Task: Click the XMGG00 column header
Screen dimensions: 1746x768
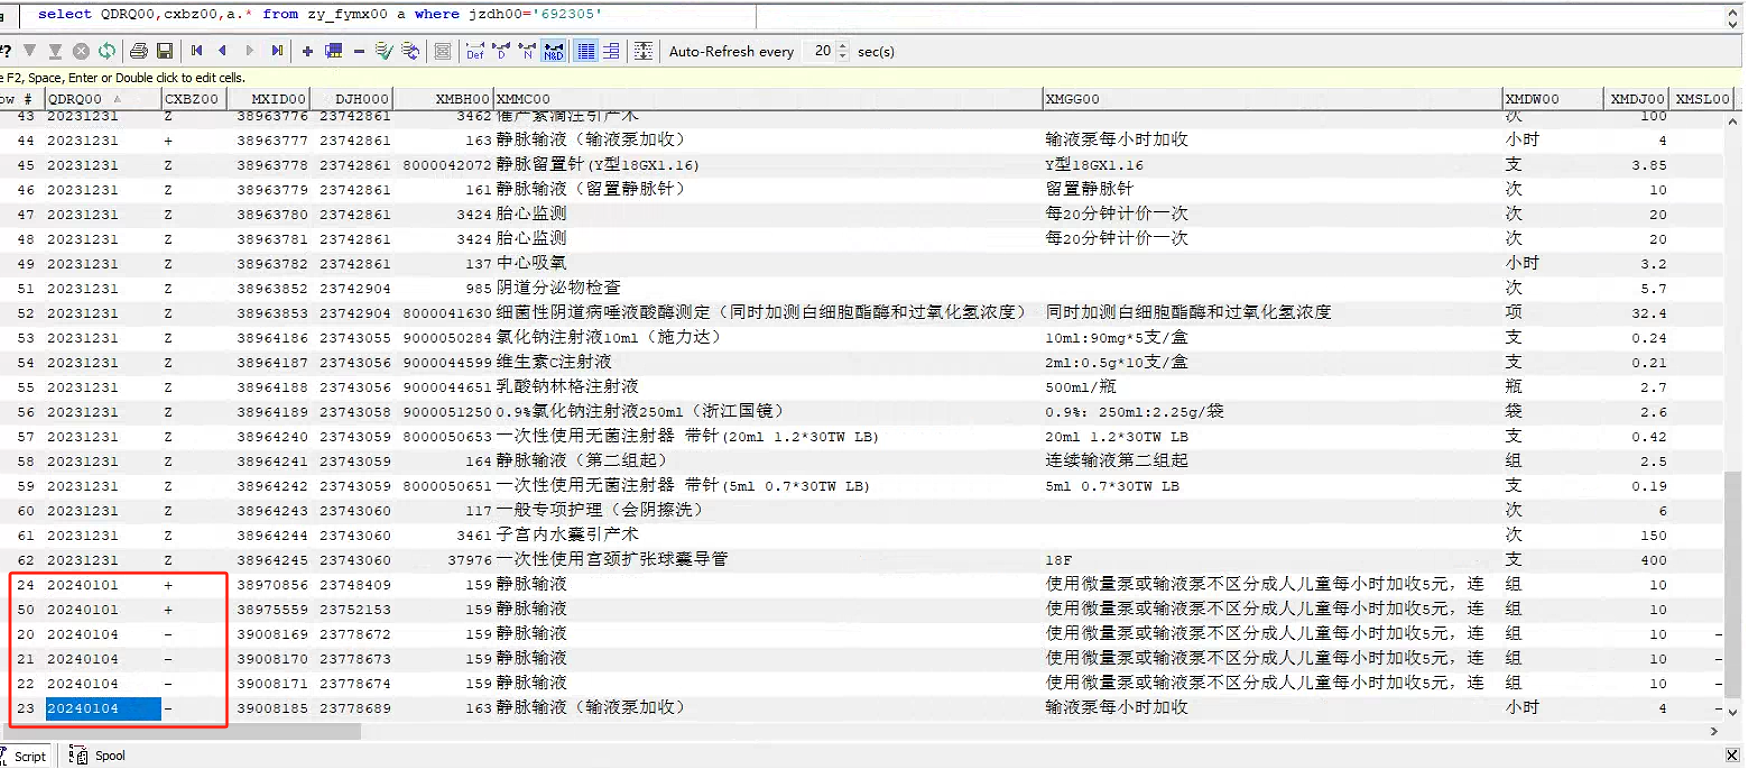Action: coord(1272,99)
